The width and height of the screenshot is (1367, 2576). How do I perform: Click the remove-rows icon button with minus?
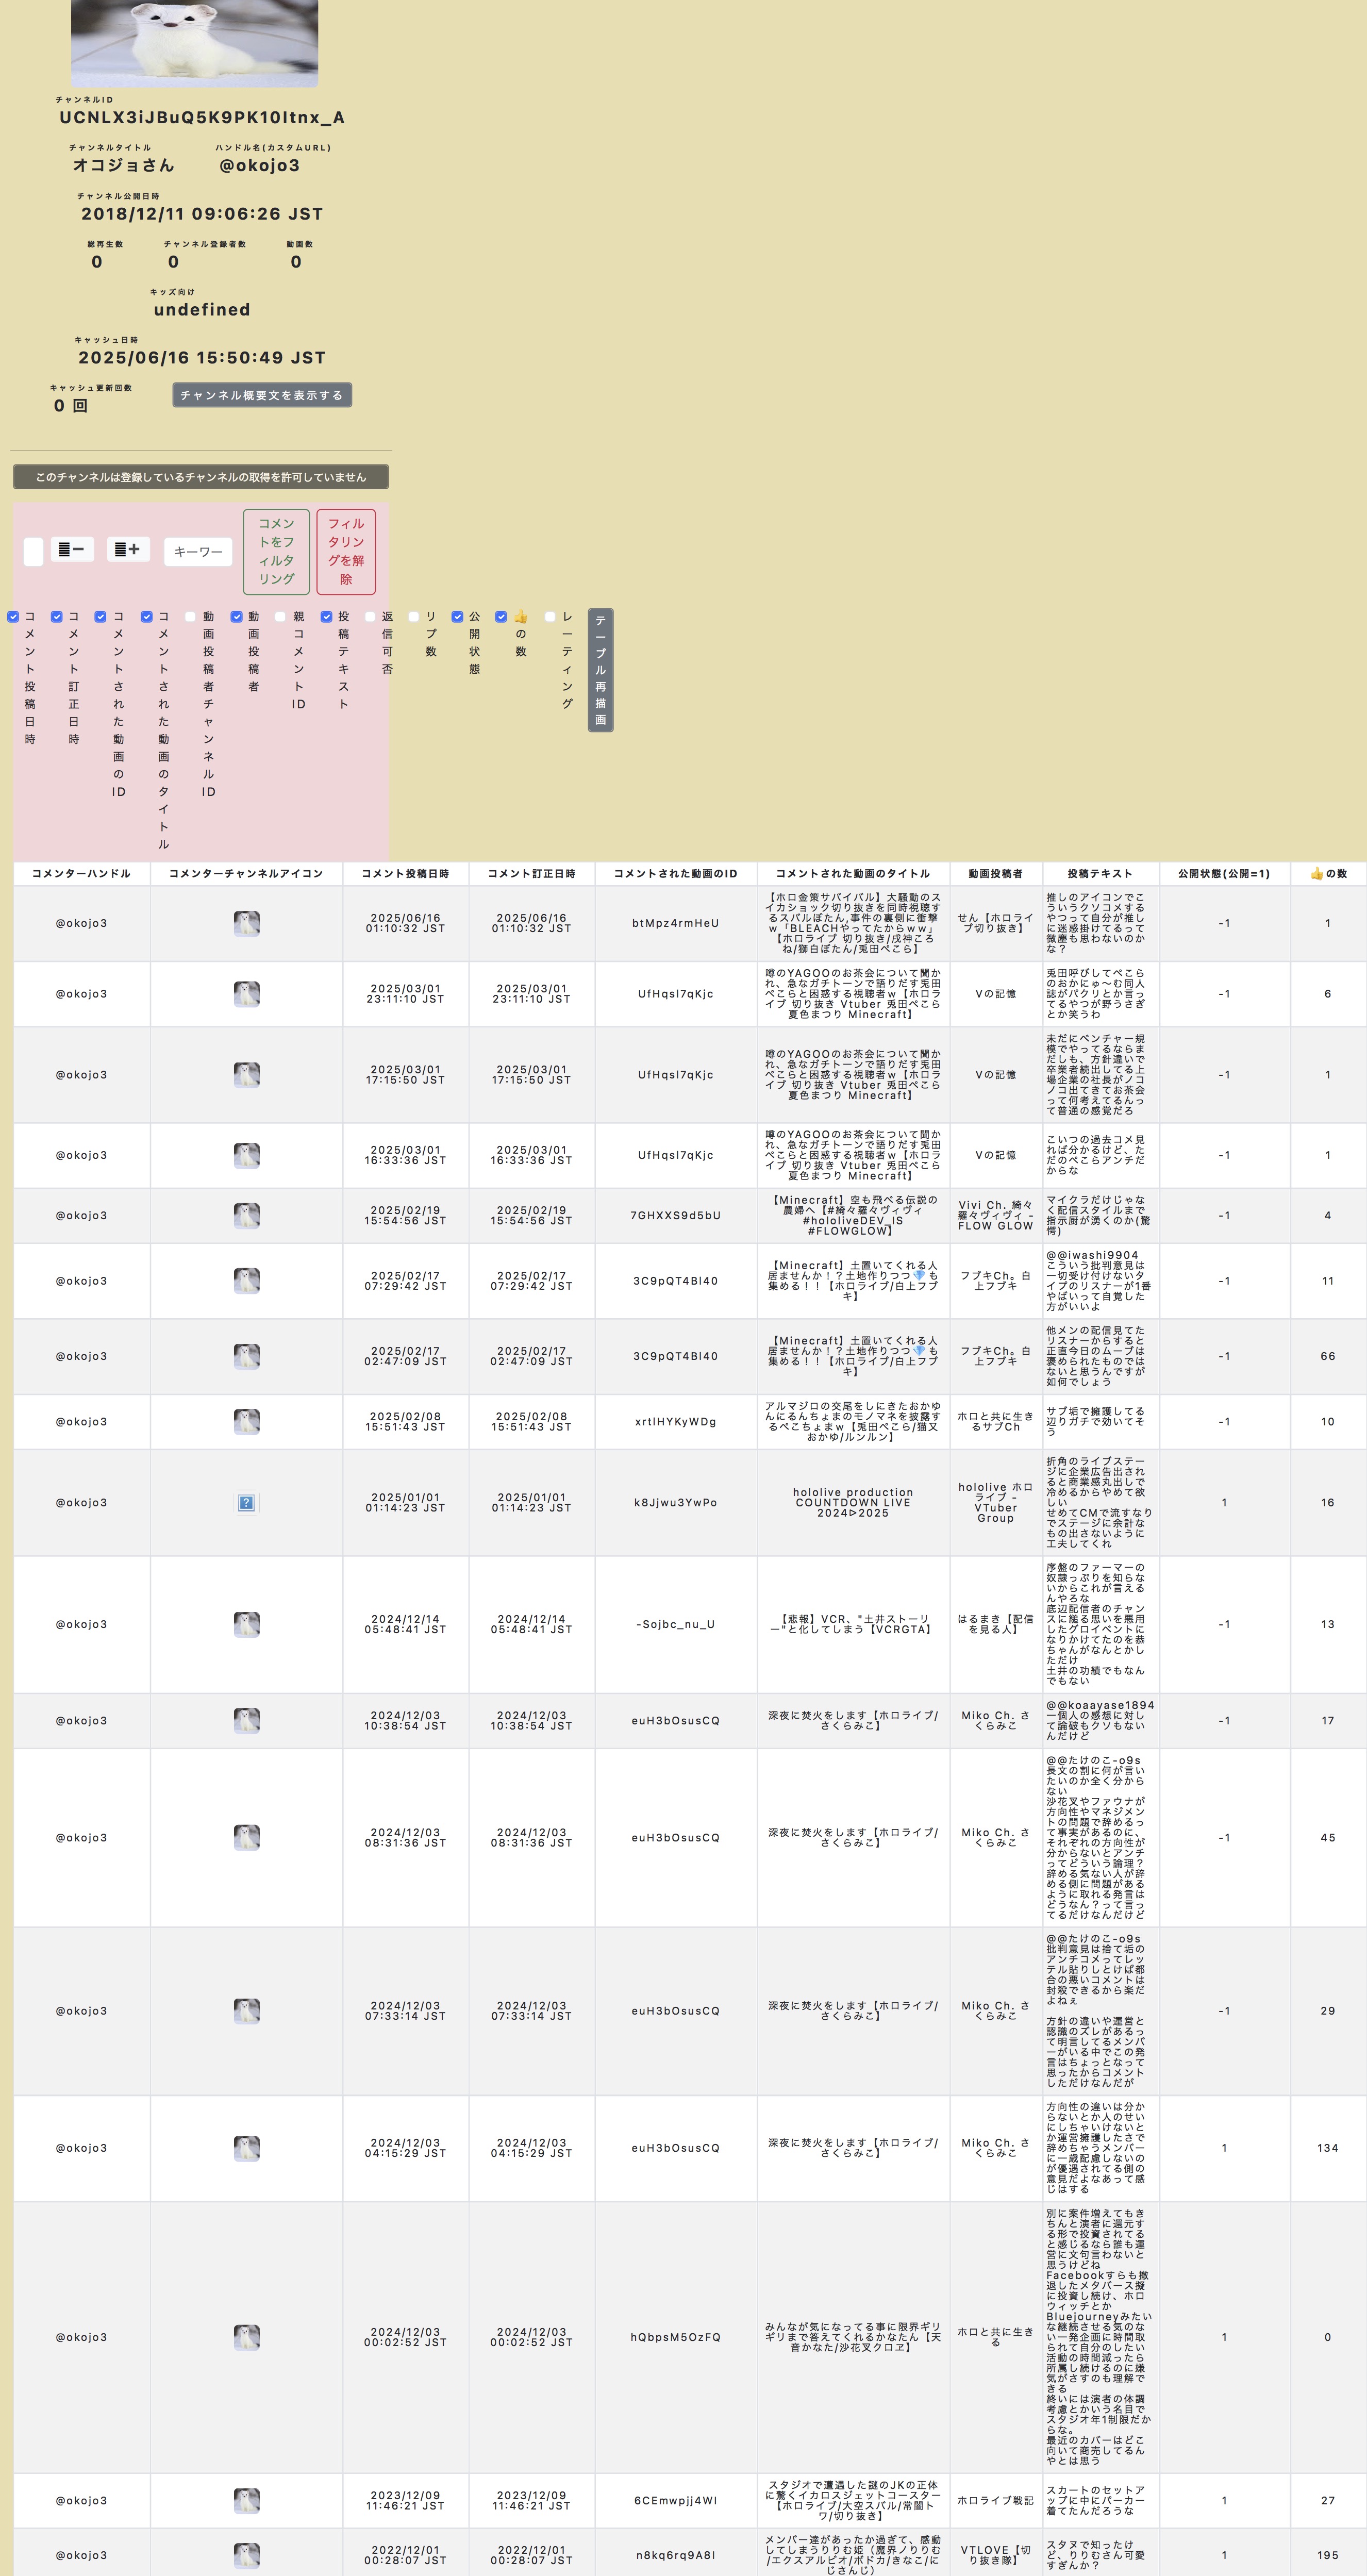72,549
